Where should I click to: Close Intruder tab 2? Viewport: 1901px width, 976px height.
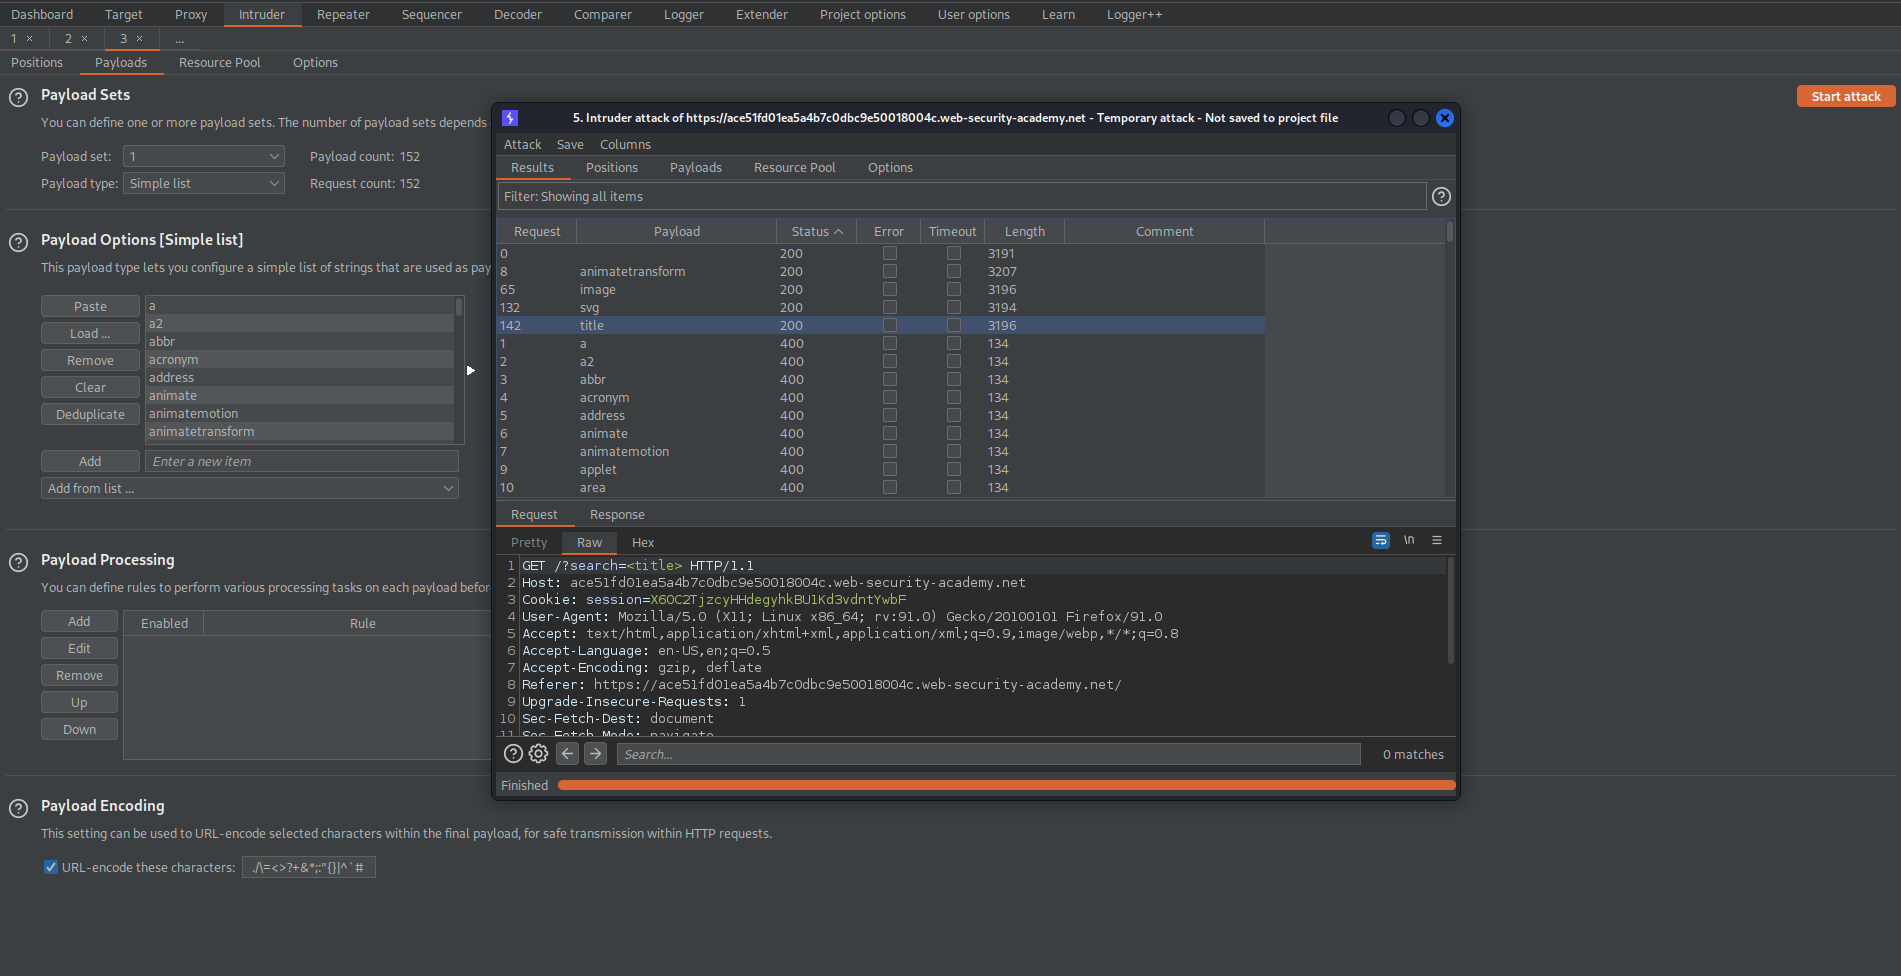(x=84, y=39)
